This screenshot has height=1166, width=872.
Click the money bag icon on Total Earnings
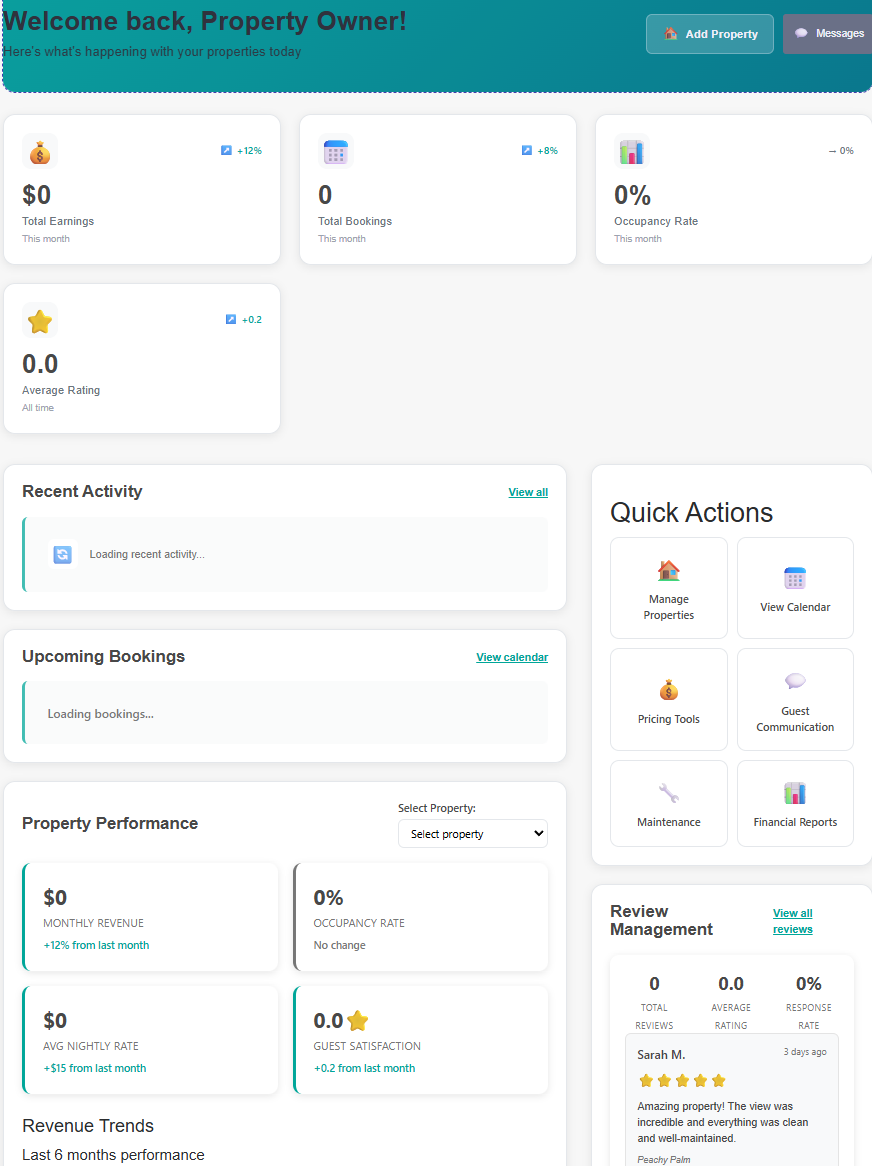point(40,152)
